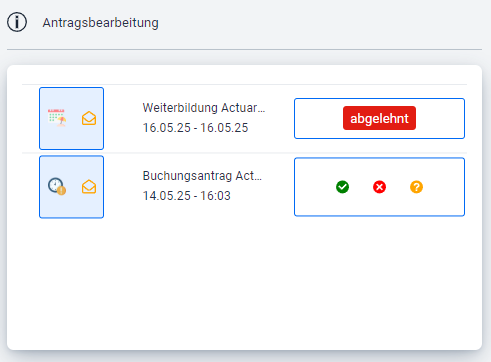
Task: Click empty area of the white request panel
Action: click(x=244, y=283)
